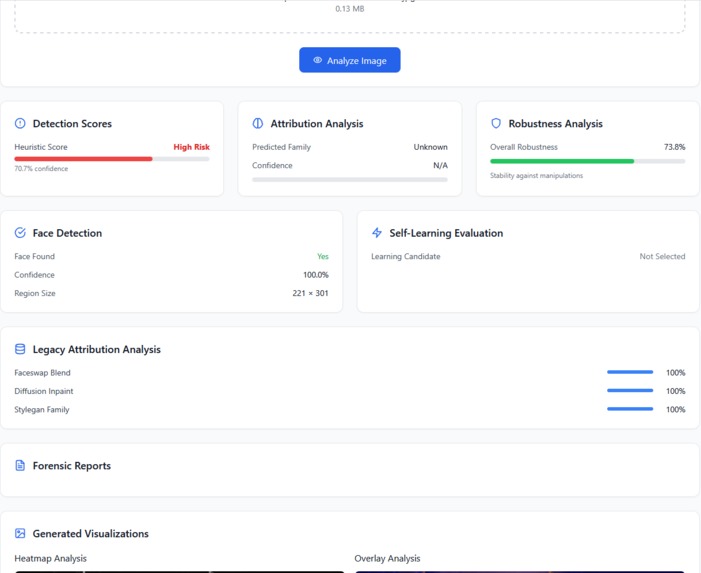
Task: Click the Generated Visualizations image icon
Action: (x=20, y=533)
